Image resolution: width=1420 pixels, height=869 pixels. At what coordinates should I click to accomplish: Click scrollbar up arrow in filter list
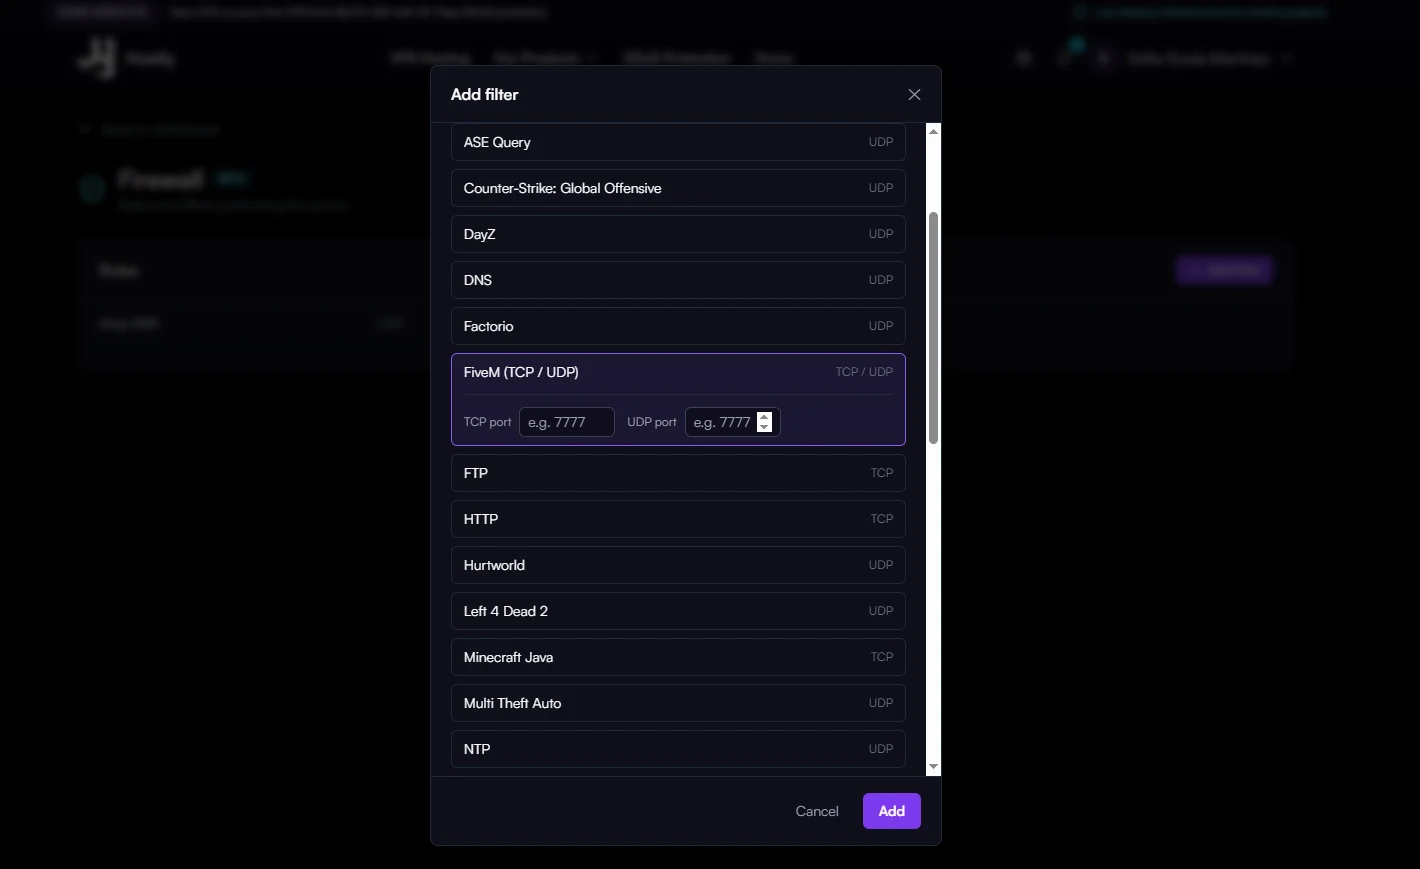tap(933, 131)
